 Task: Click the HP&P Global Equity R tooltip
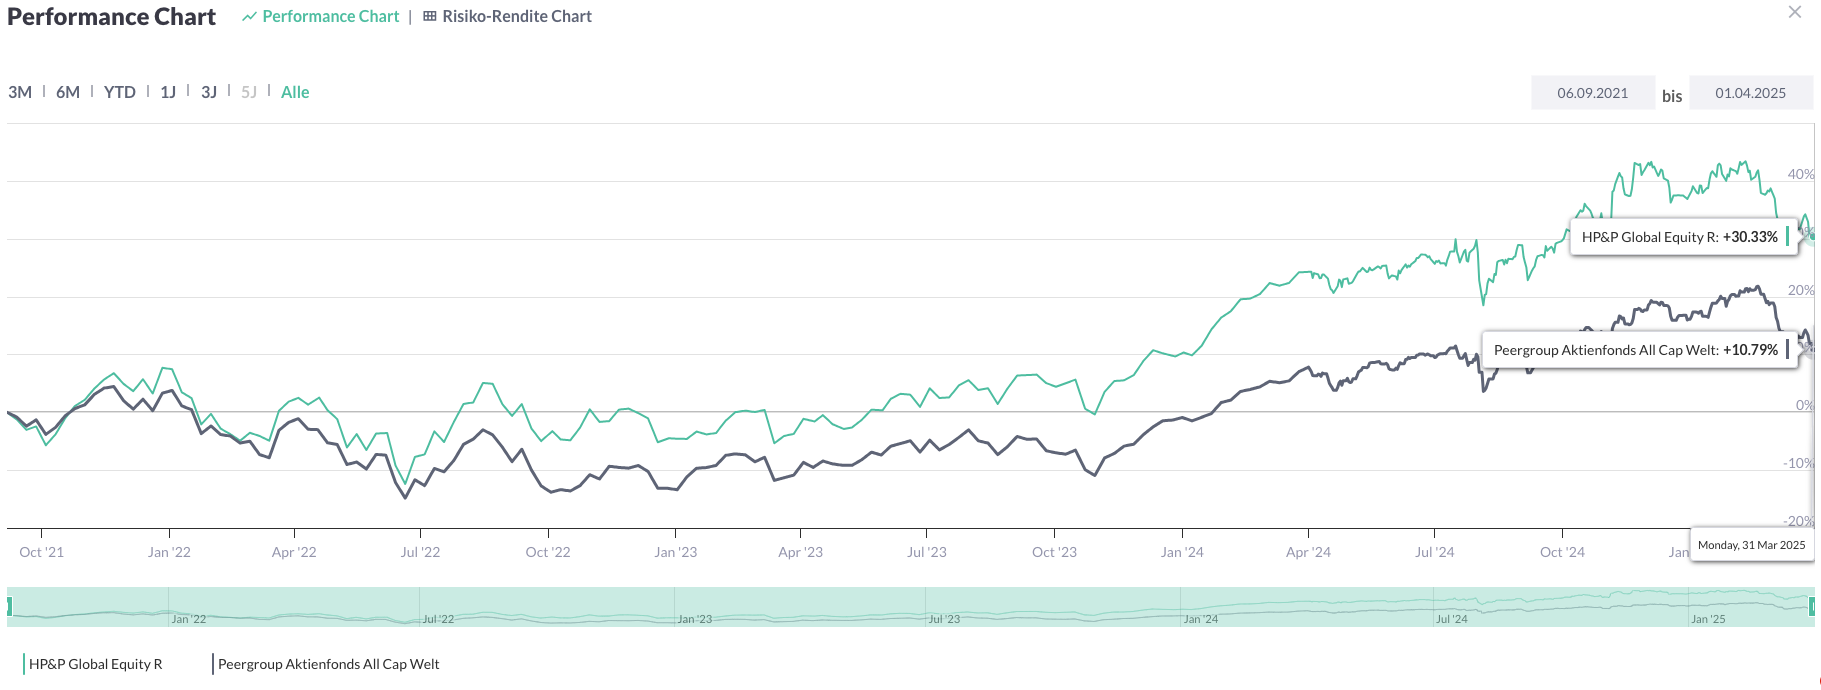pyautogui.click(x=1679, y=237)
